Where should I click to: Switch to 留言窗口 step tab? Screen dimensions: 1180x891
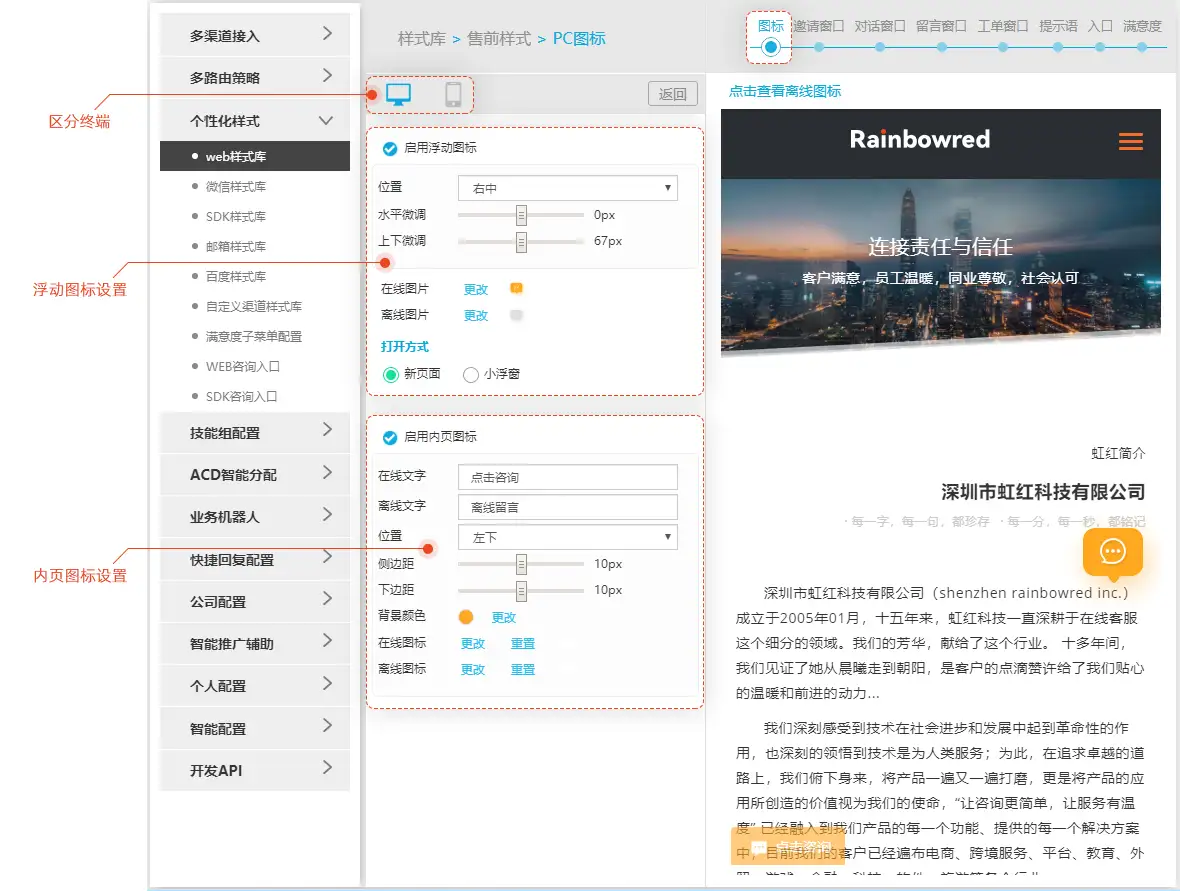[x=941, y=26]
